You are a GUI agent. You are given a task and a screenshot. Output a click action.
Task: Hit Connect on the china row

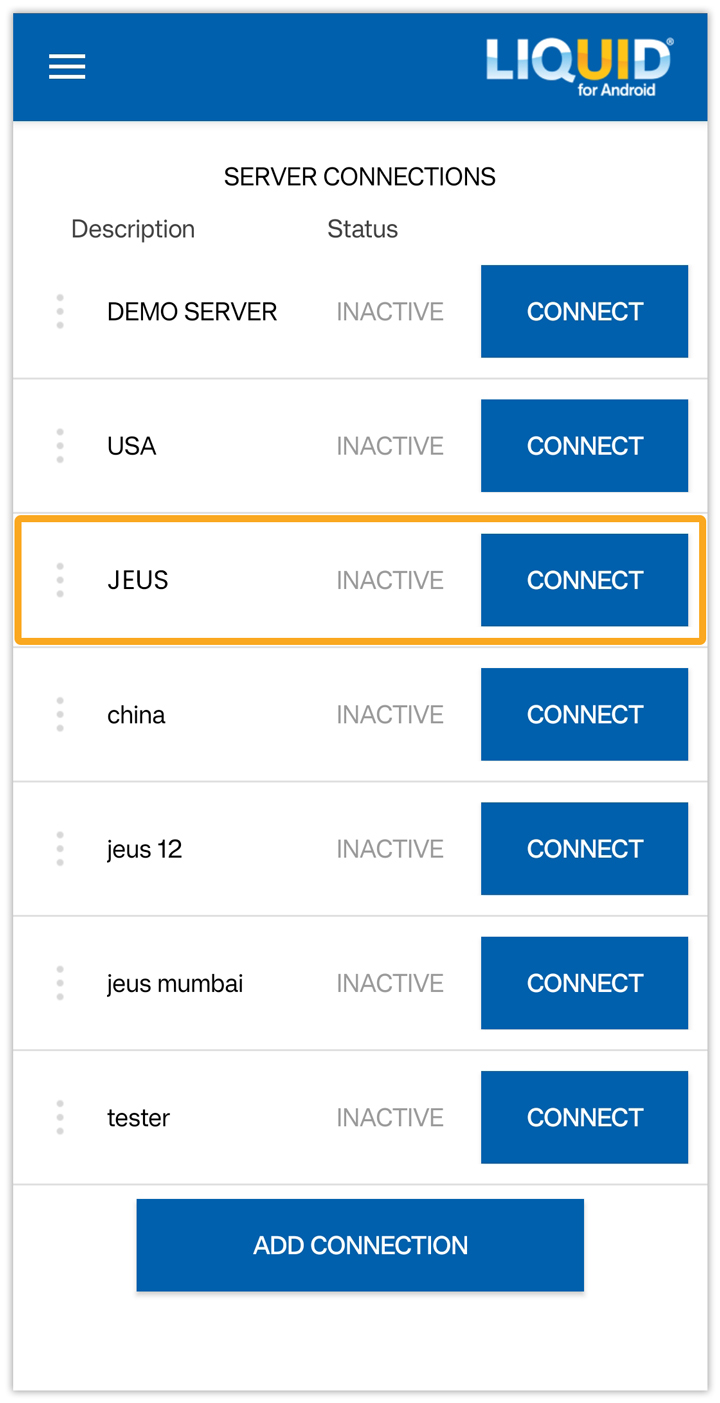pyautogui.click(x=584, y=715)
